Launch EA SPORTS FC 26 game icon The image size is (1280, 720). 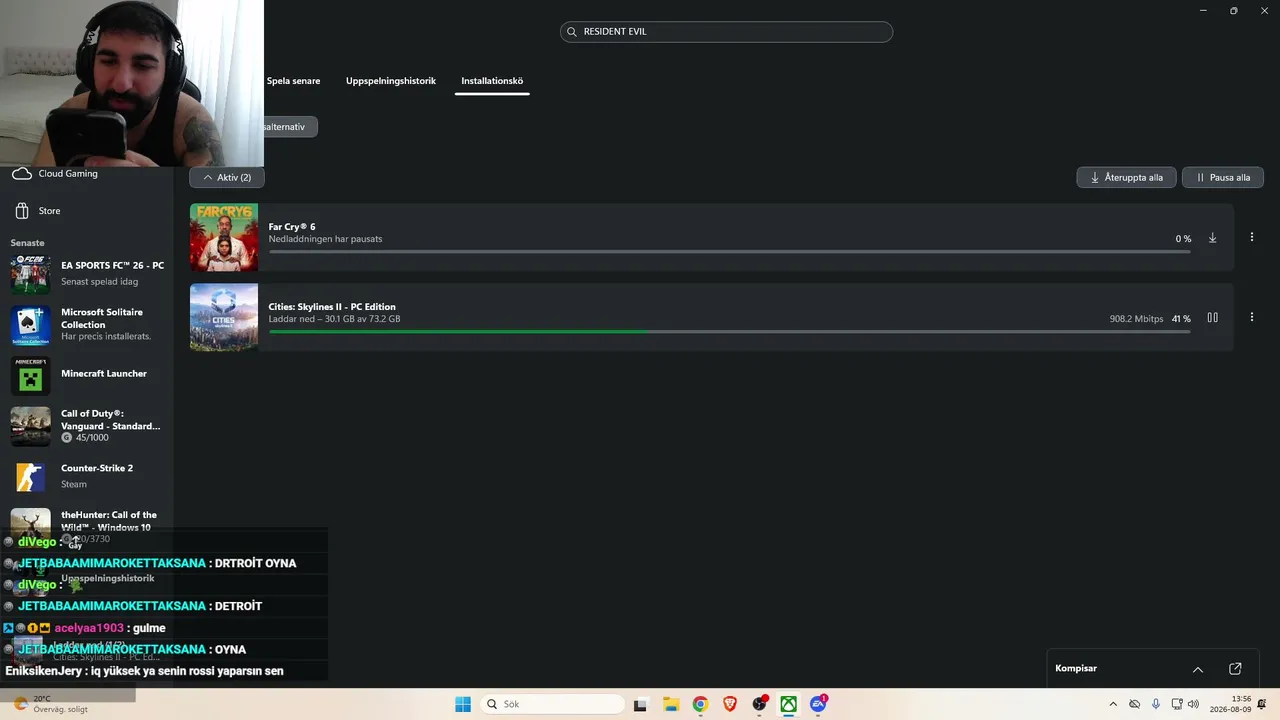coord(30,273)
